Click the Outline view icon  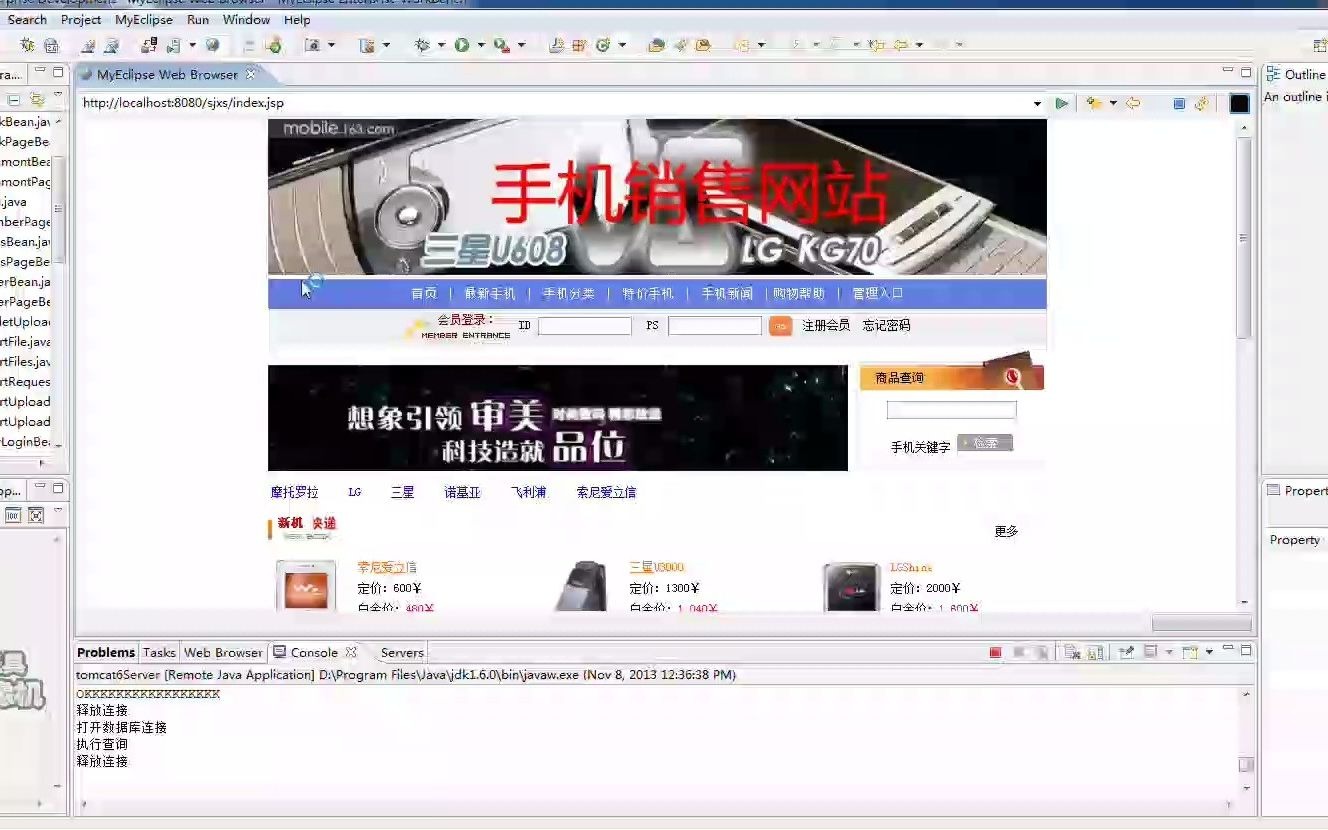(1273, 74)
